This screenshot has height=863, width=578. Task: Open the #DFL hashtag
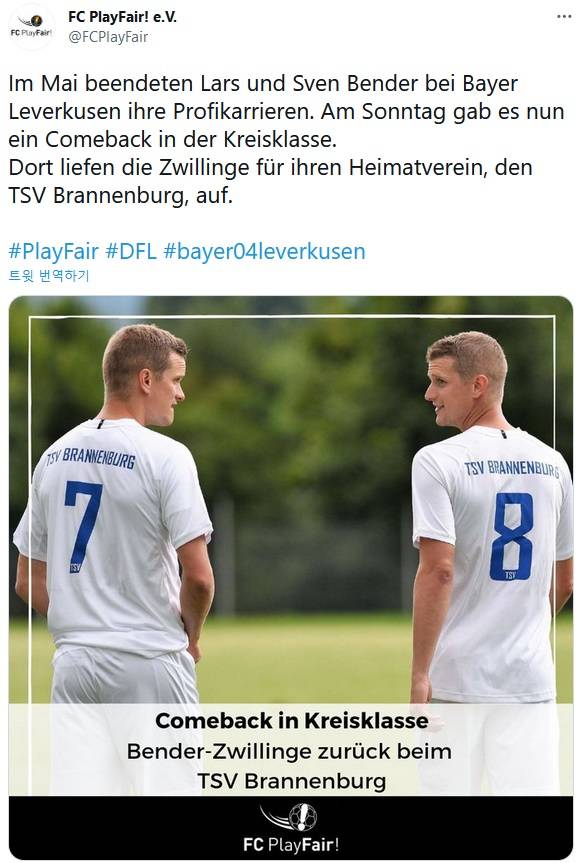(131, 252)
